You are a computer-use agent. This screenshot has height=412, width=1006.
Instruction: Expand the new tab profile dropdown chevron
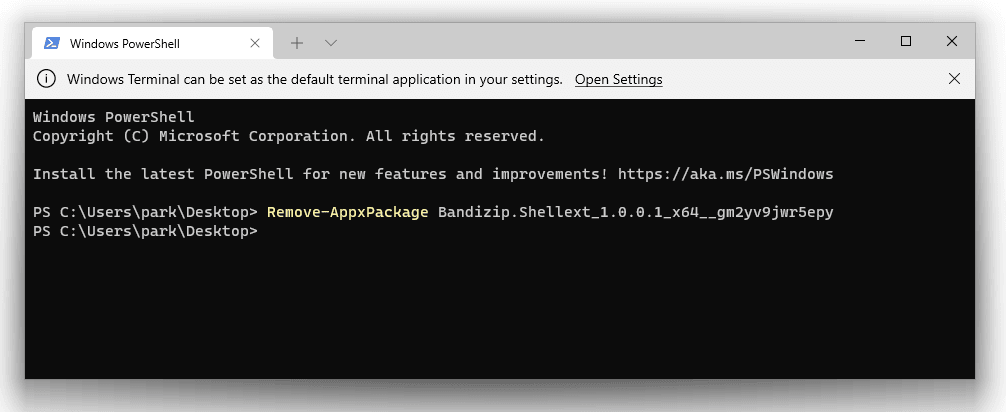pos(332,43)
